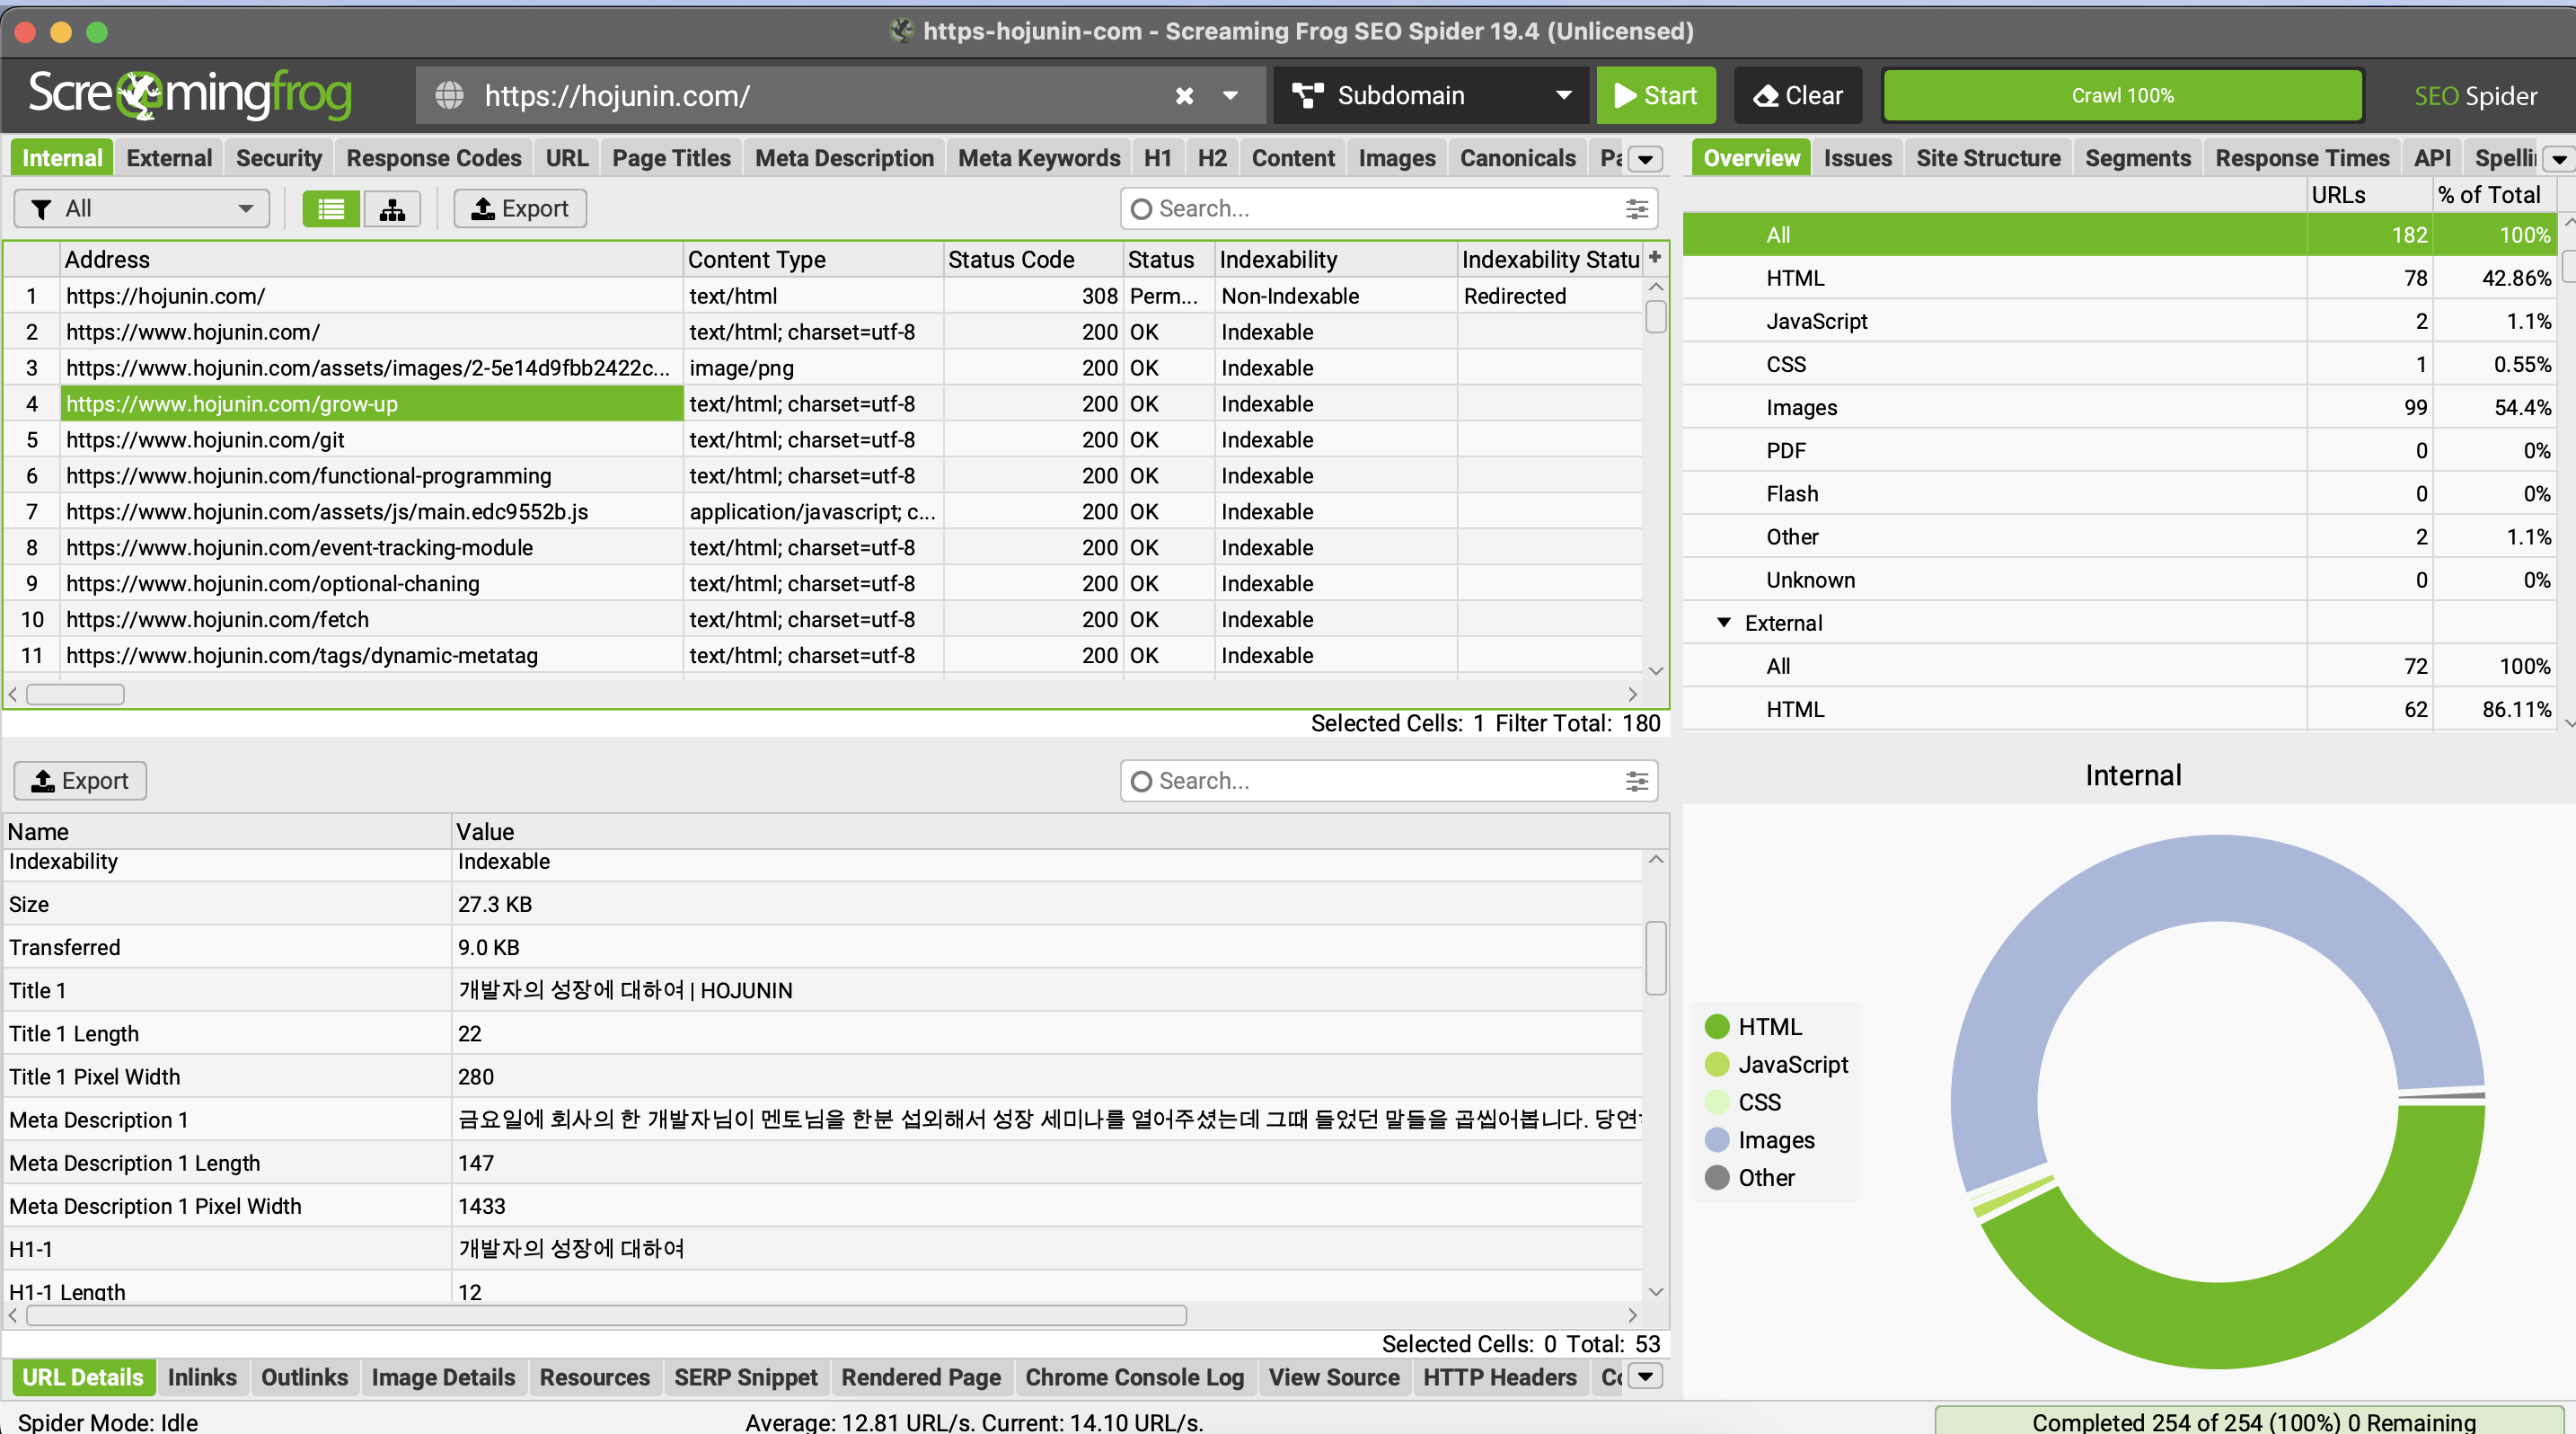Click the filter funnel icon
Screen dimensions: 2576x1434
coord(41,208)
